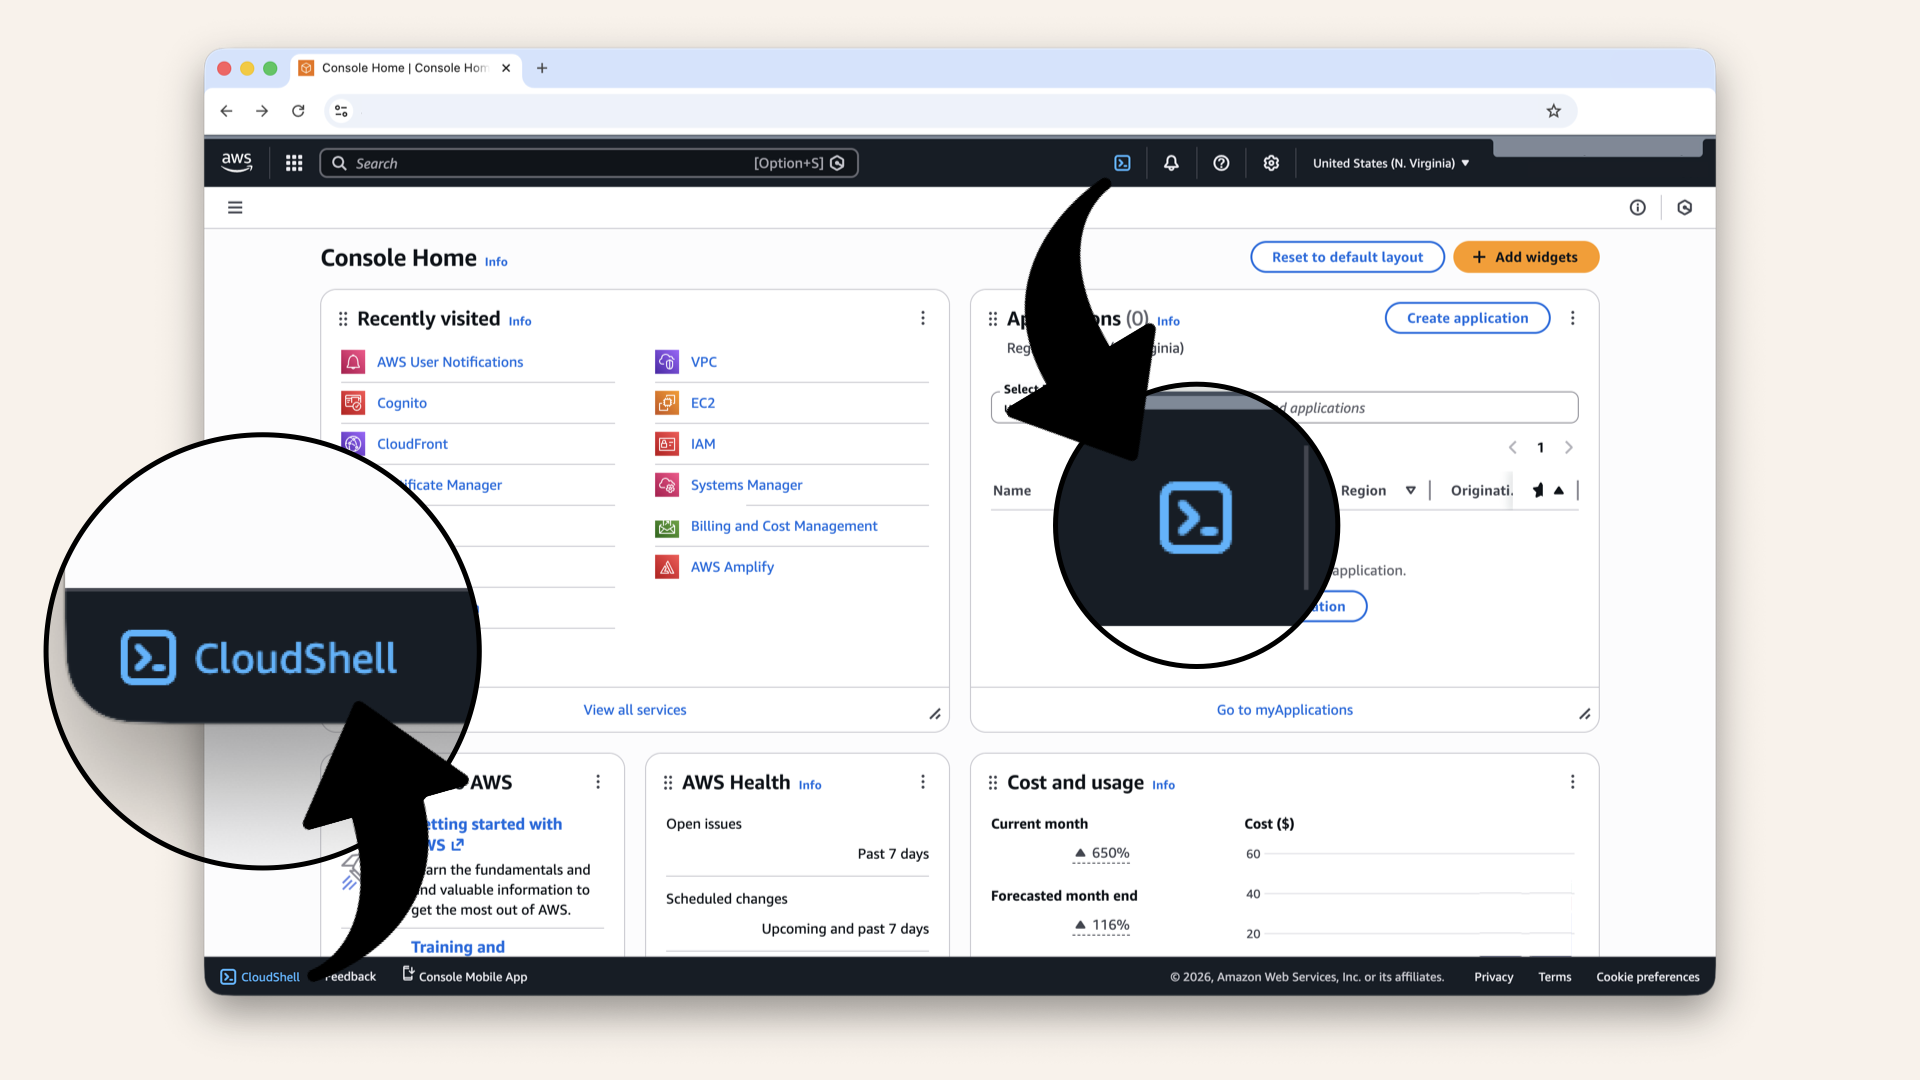Image resolution: width=1920 pixels, height=1080 pixels.
Task: Toggle the side navigation hamburger menu
Action: coord(235,208)
